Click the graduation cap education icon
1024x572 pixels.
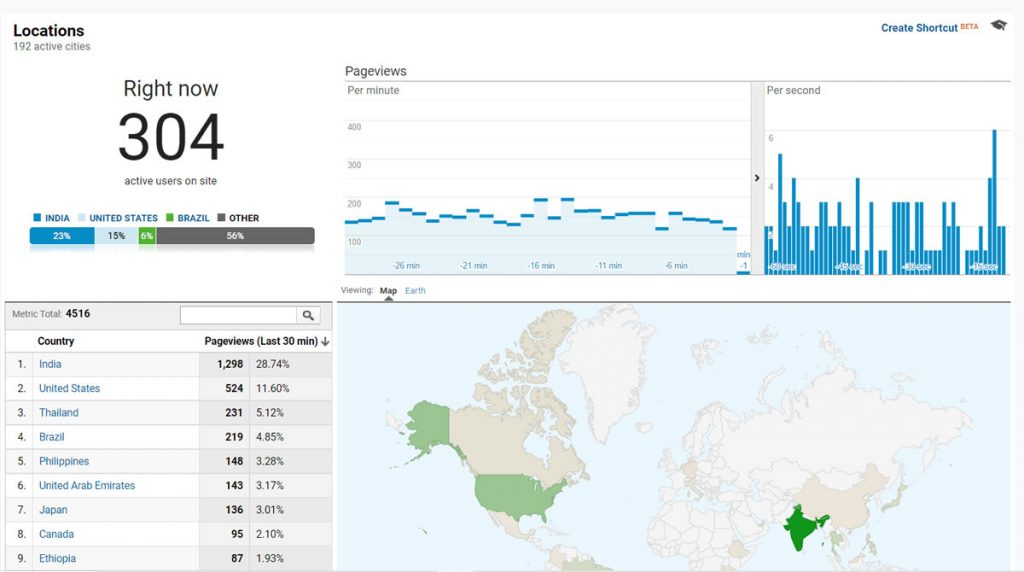(x=998, y=26)
